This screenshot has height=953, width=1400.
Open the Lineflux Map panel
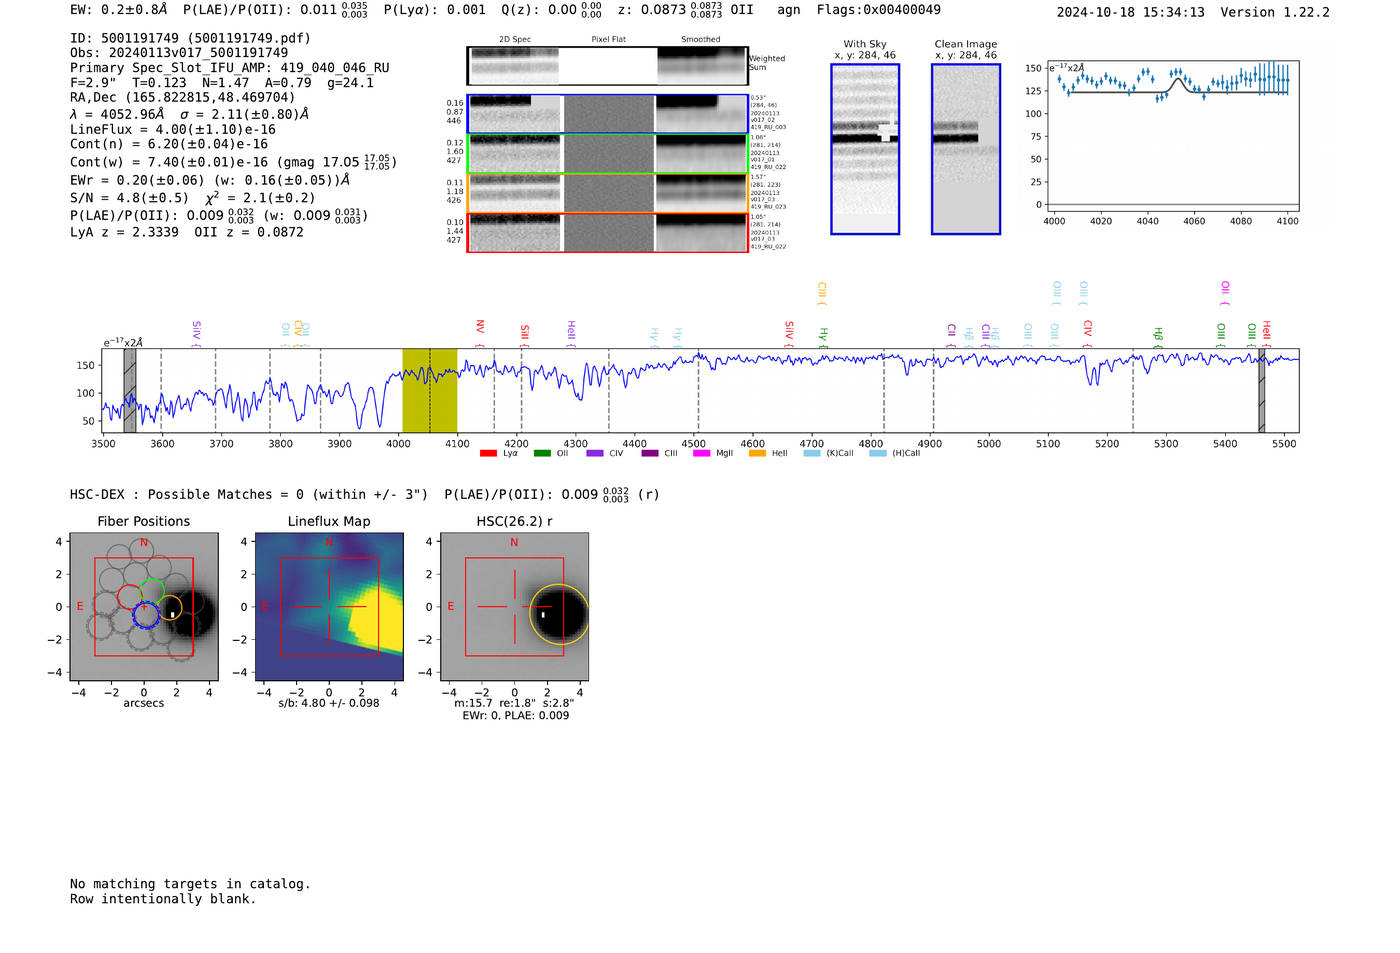coord(329,607)
